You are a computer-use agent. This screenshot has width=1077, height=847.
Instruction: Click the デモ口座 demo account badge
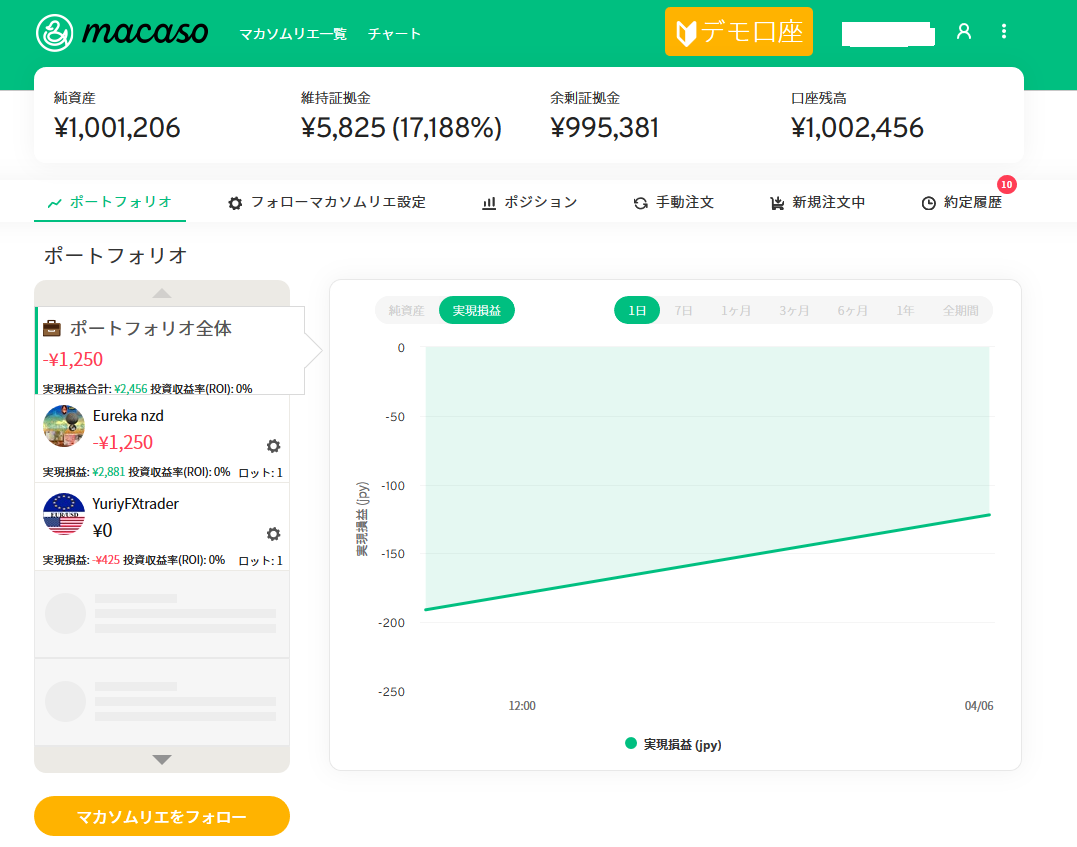click(x=738, y=32)
